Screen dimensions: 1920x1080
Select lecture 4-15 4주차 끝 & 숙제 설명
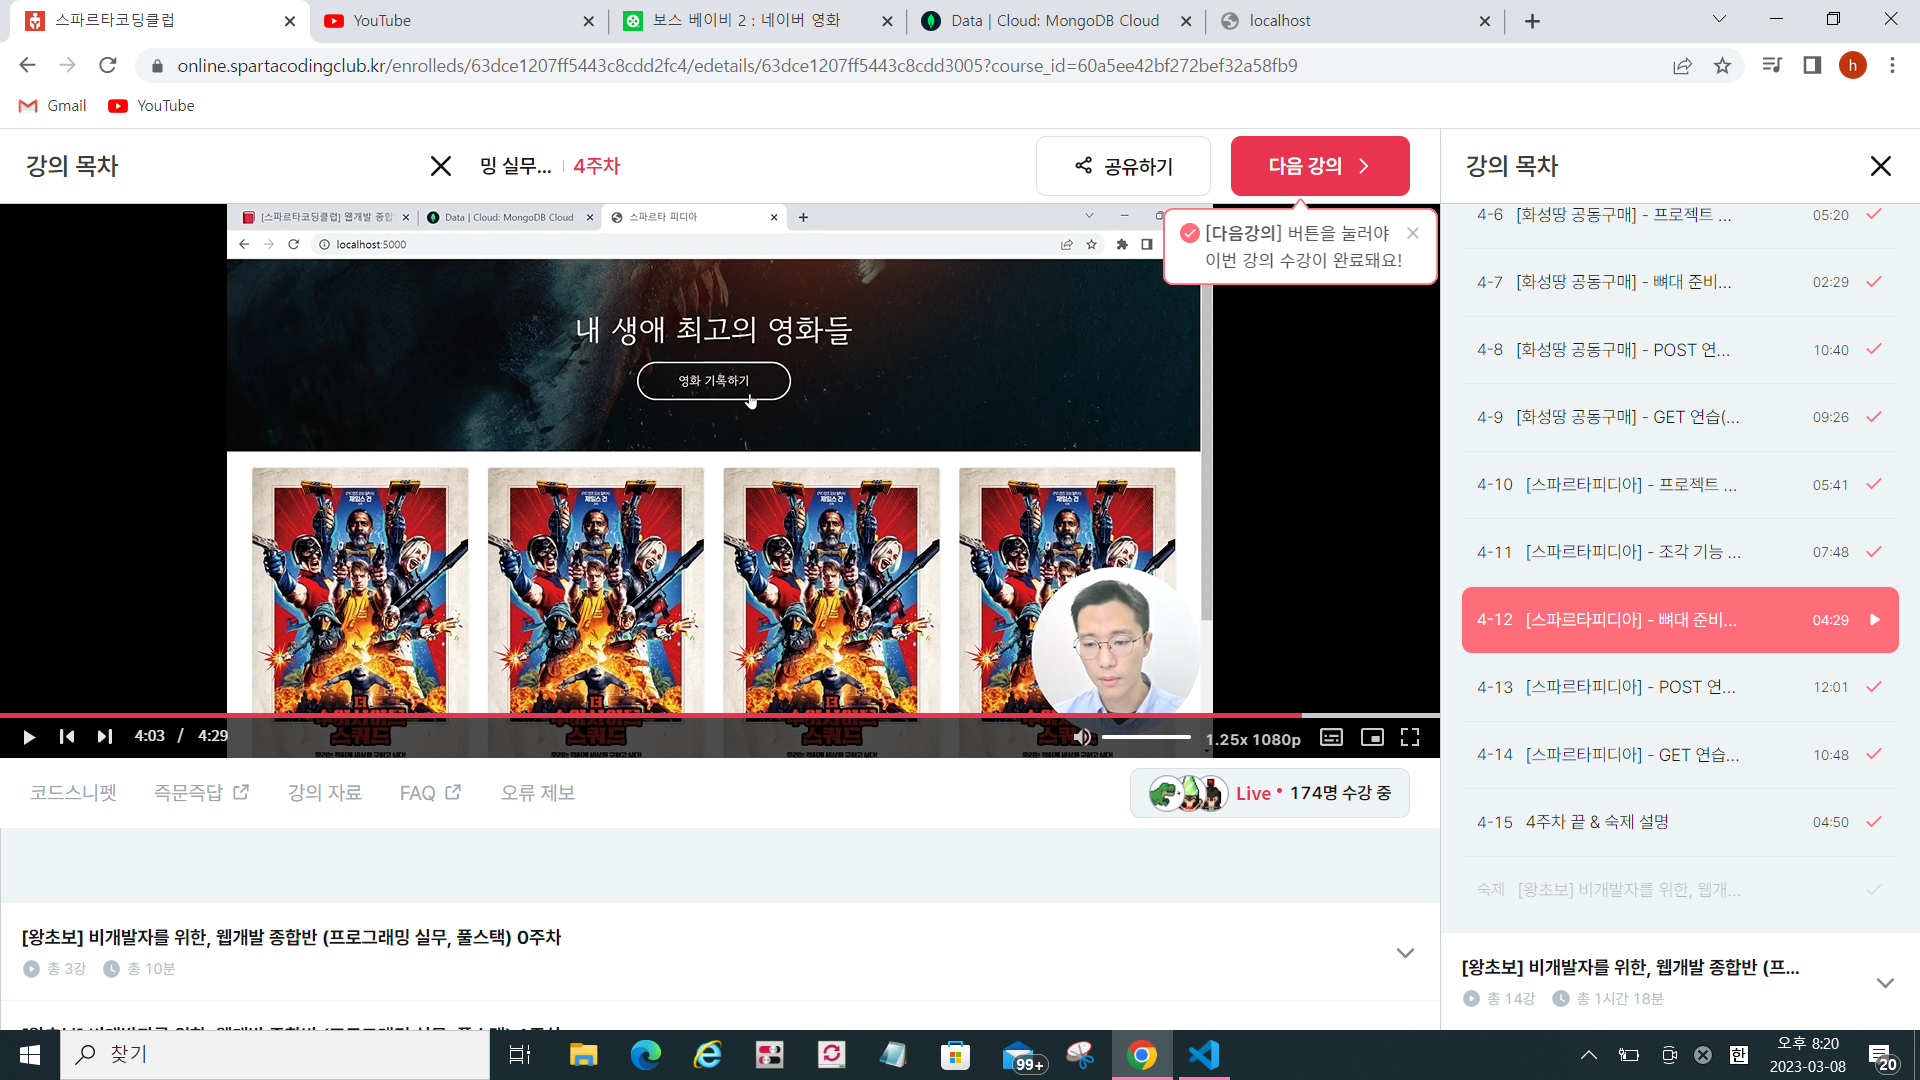(1680, 822)
